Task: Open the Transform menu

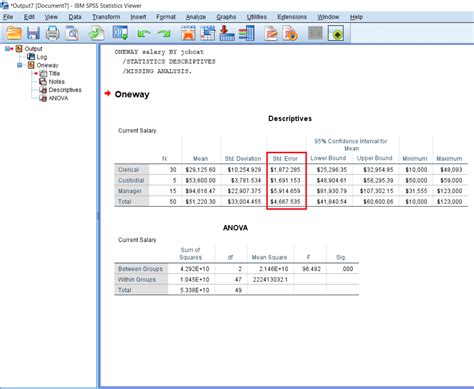Action: pyautogui.click(x=106, y=17)
